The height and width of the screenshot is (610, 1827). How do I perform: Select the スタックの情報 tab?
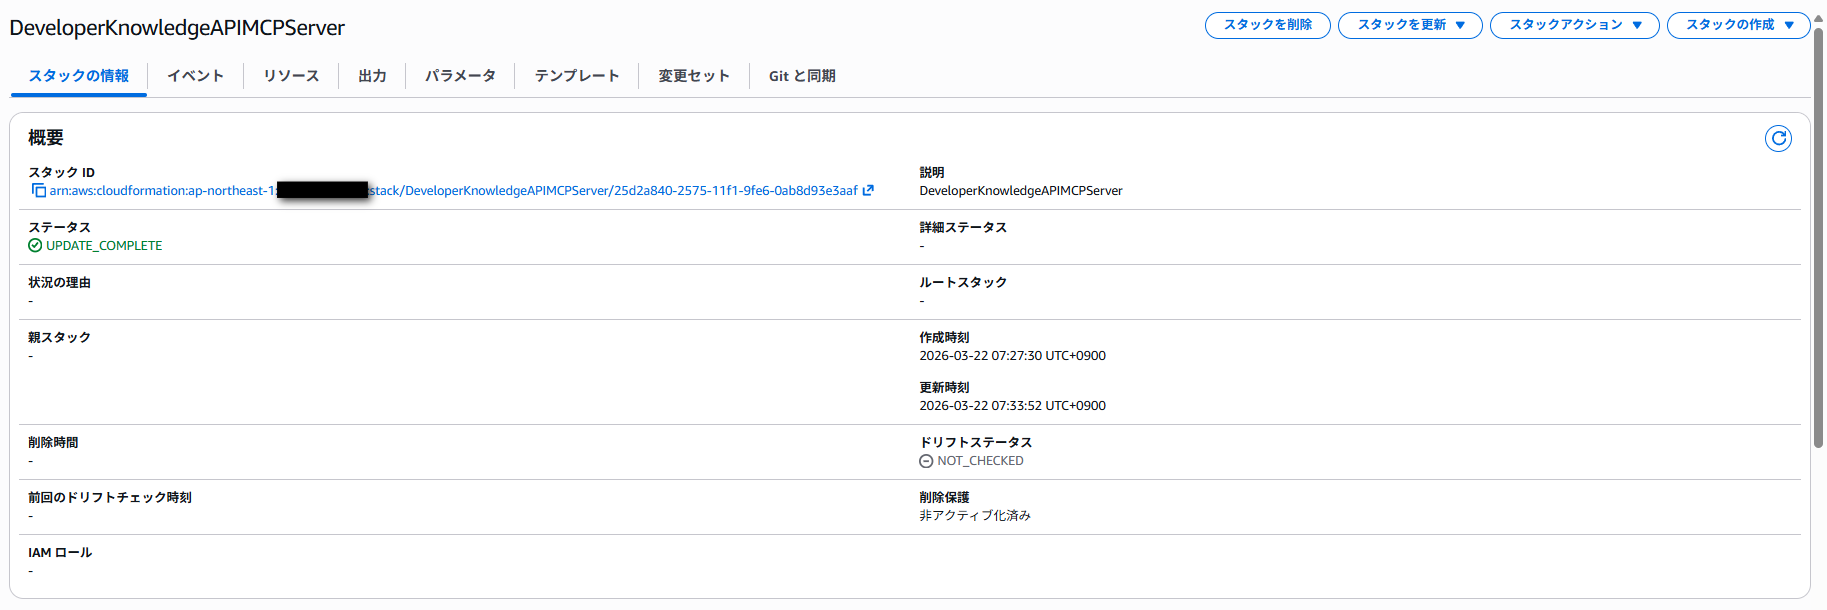click(79, 76)
